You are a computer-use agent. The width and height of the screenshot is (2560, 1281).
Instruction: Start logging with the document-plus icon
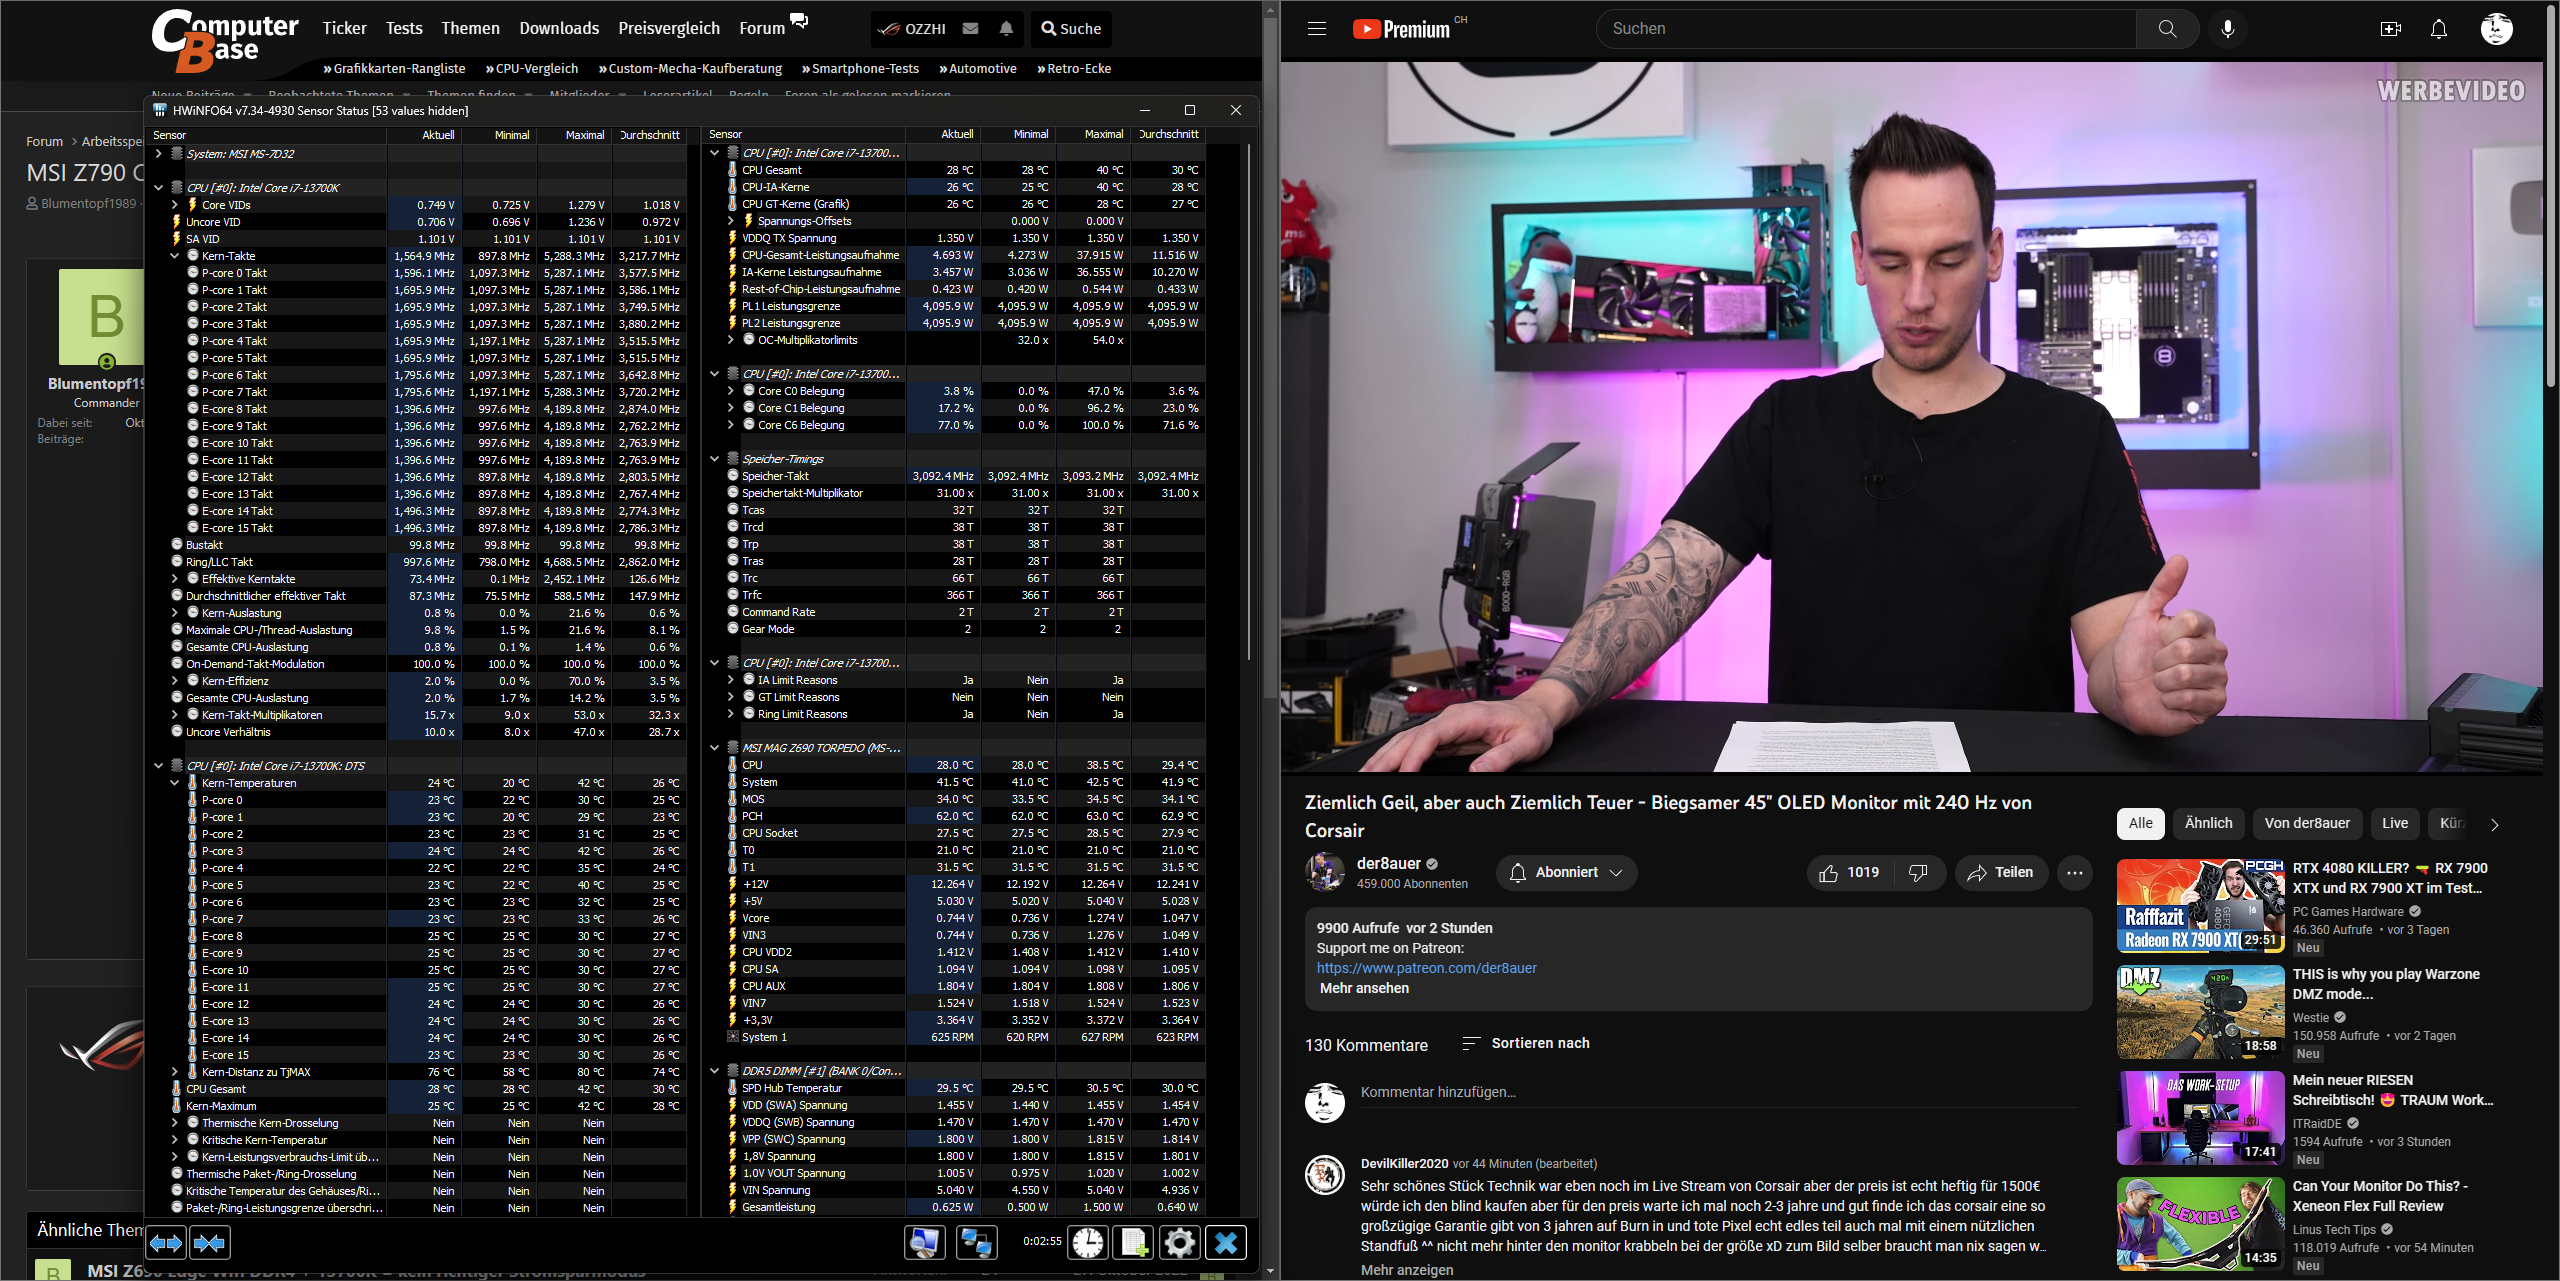click(x=1134, y=1243)
